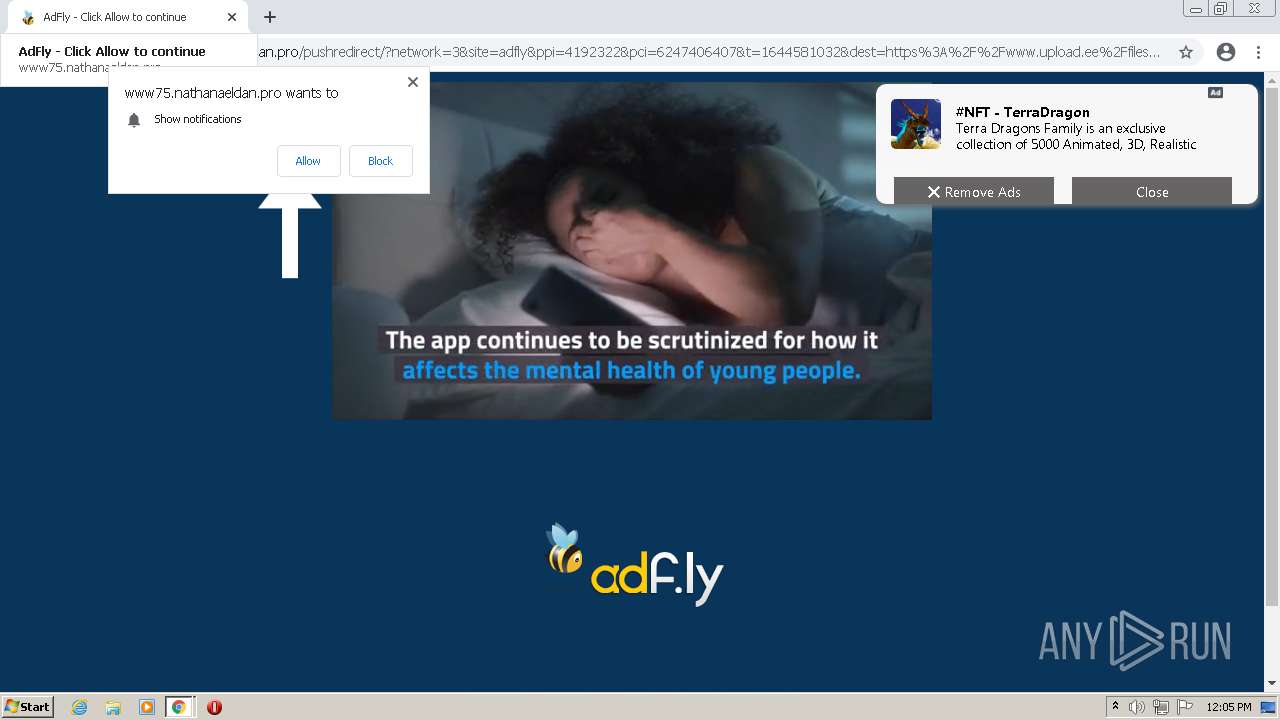The width and height of the screenshot is (1280, 720).
Task: Close the notification permission prompt
Action: pos(412,82)
